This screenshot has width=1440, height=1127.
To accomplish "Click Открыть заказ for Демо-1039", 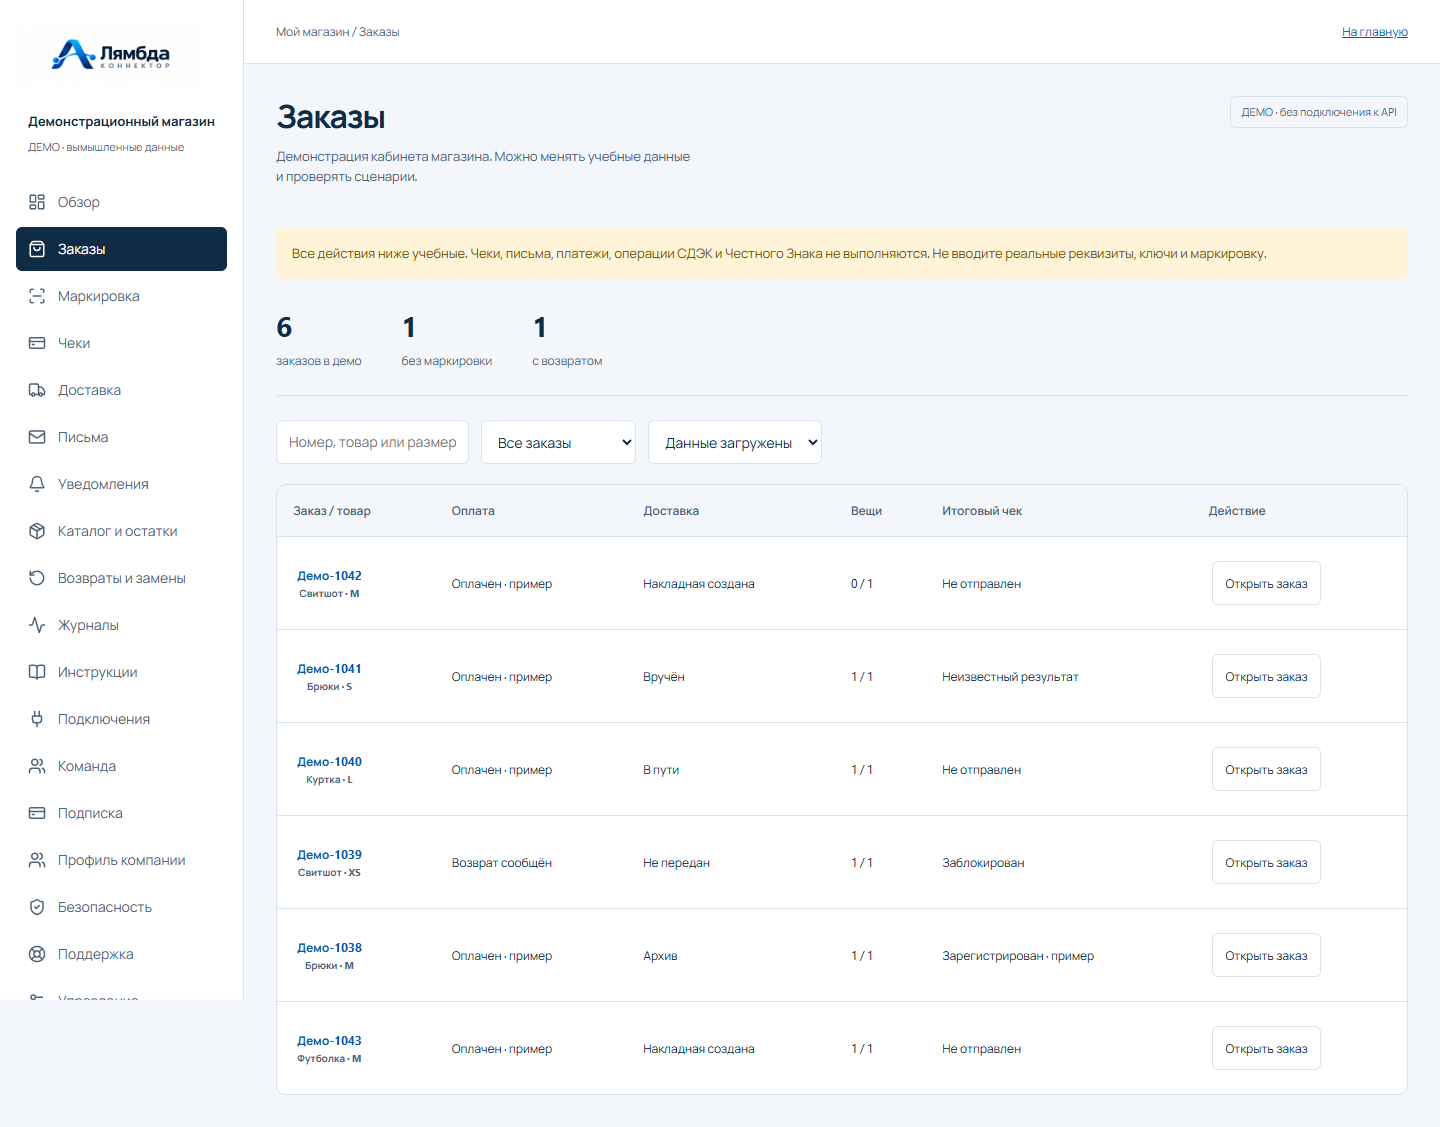I will pyautogui.click(x=1266, y=862).
